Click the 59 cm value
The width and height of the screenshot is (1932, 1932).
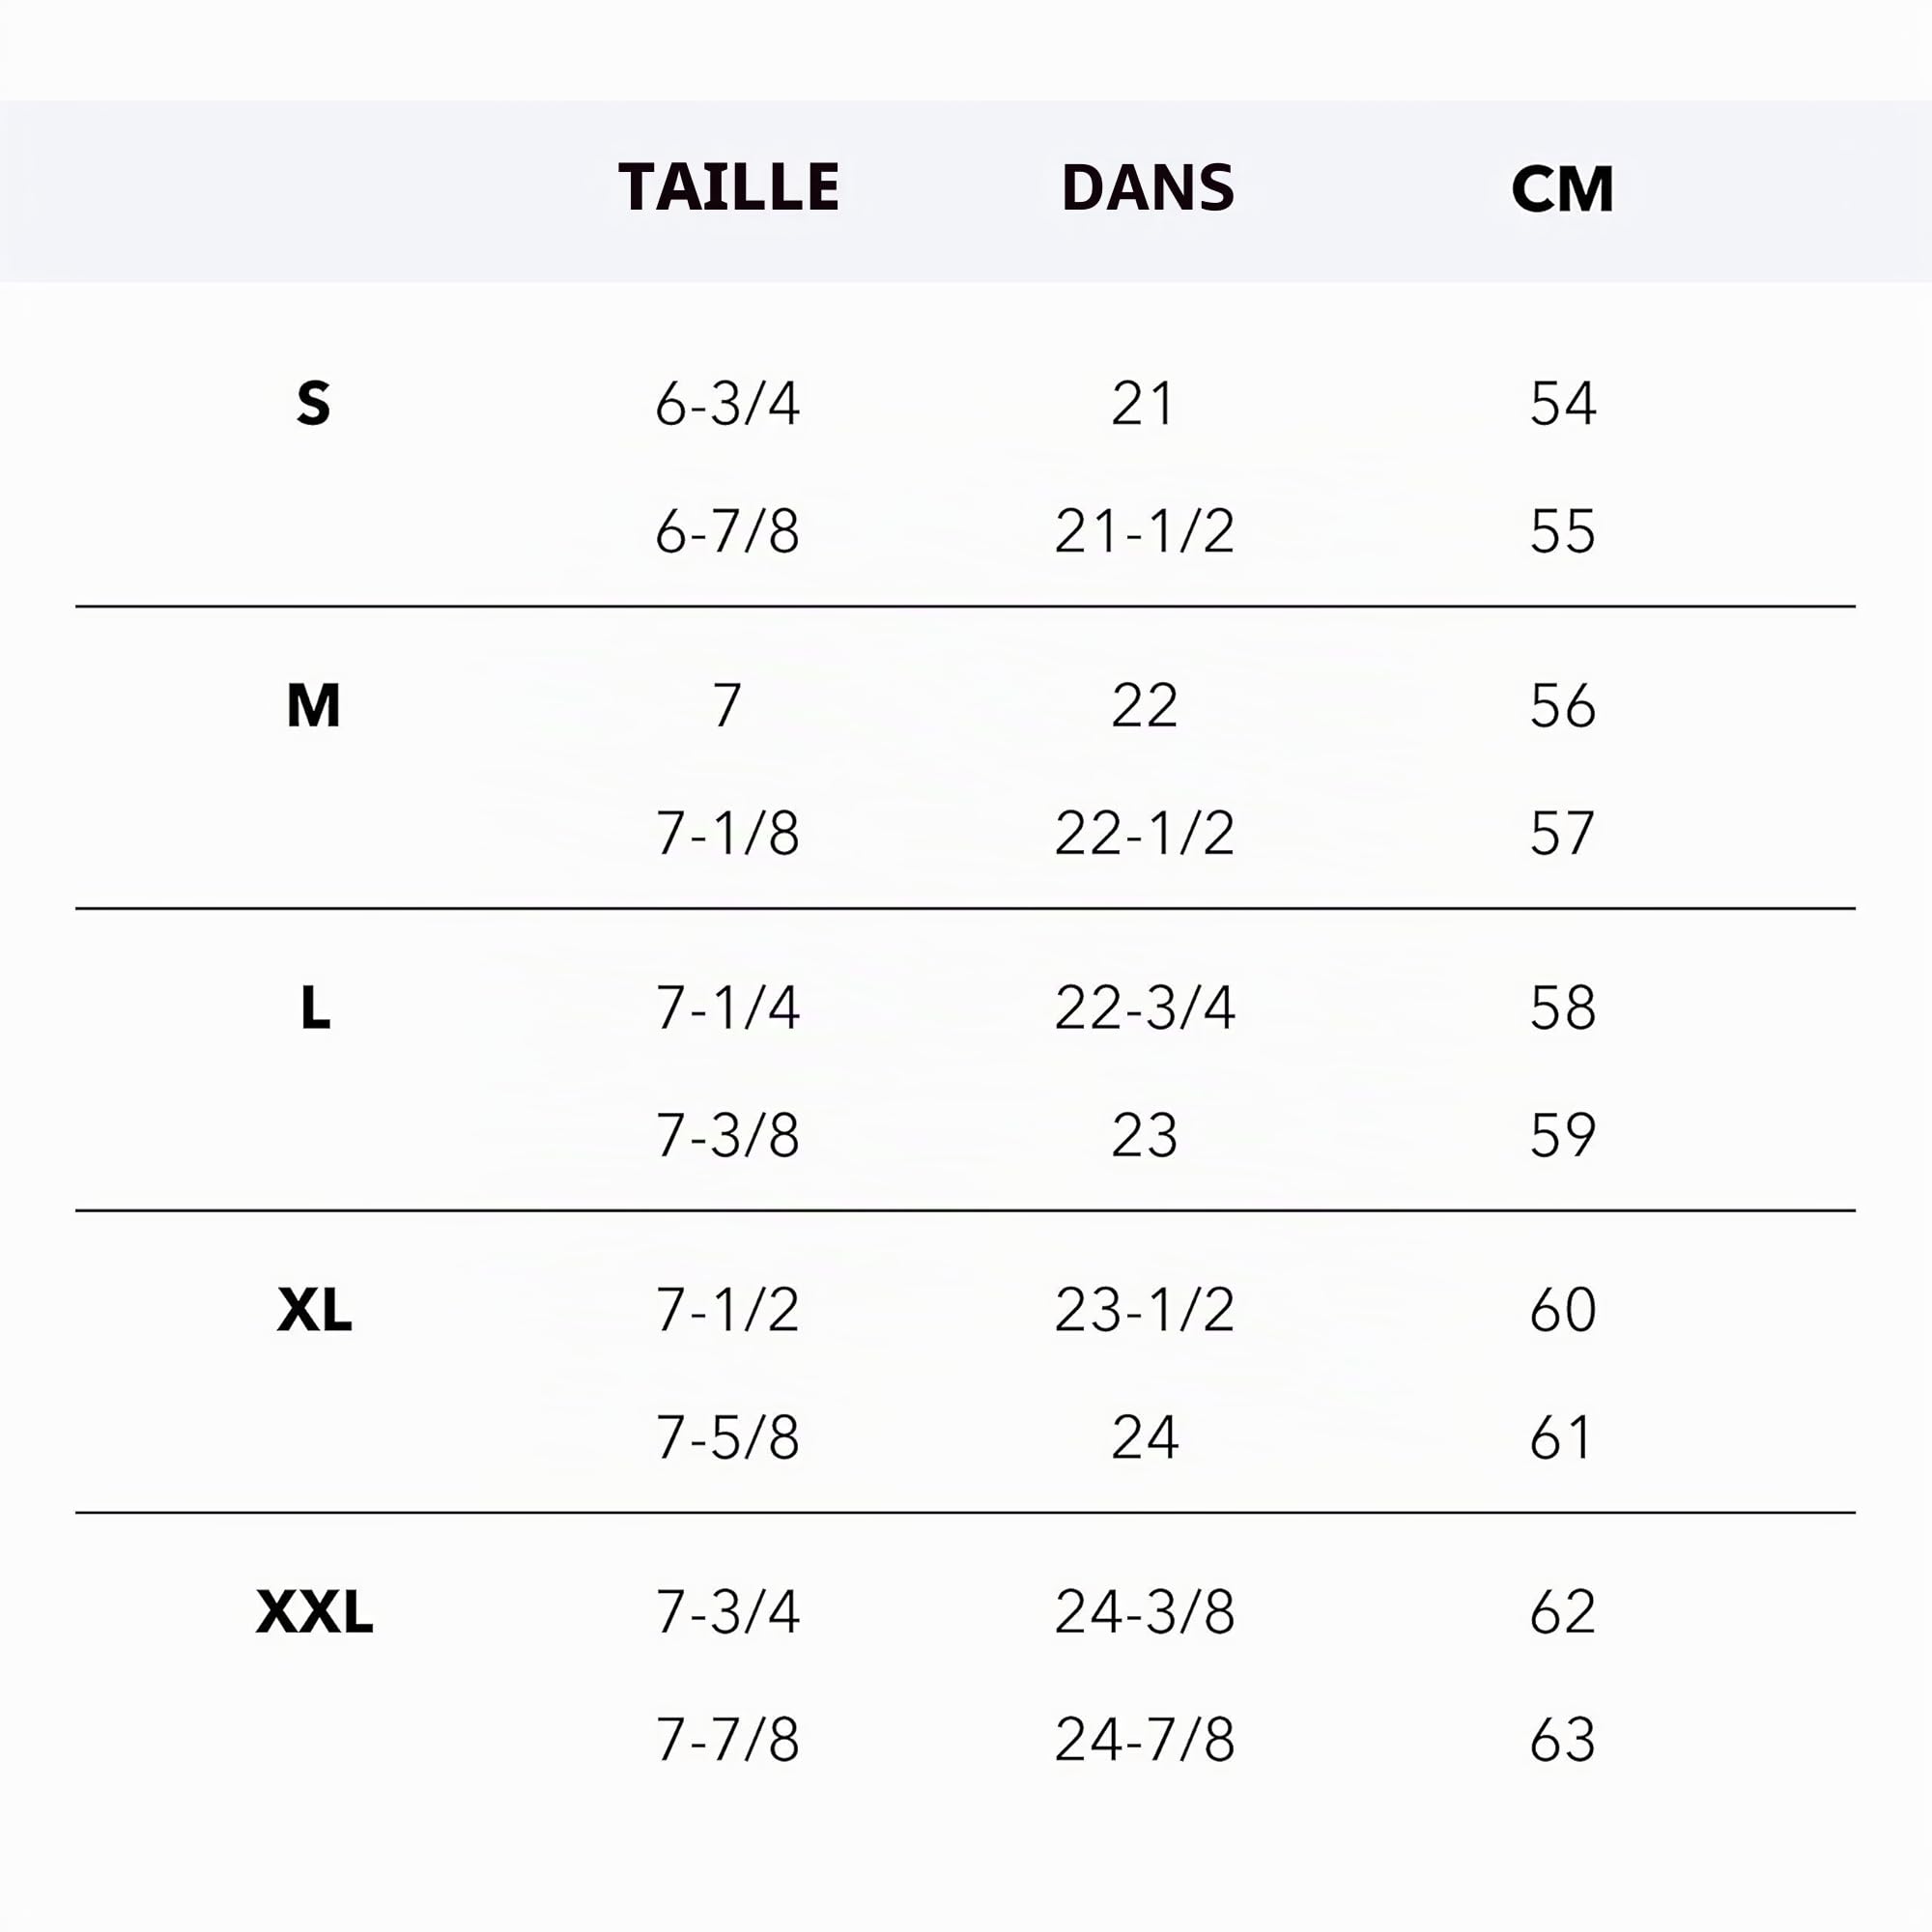[x=1563, y=1135]
